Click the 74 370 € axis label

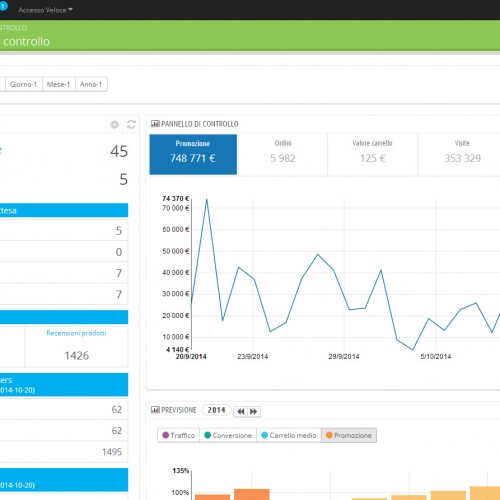click(x=176, y=199)
